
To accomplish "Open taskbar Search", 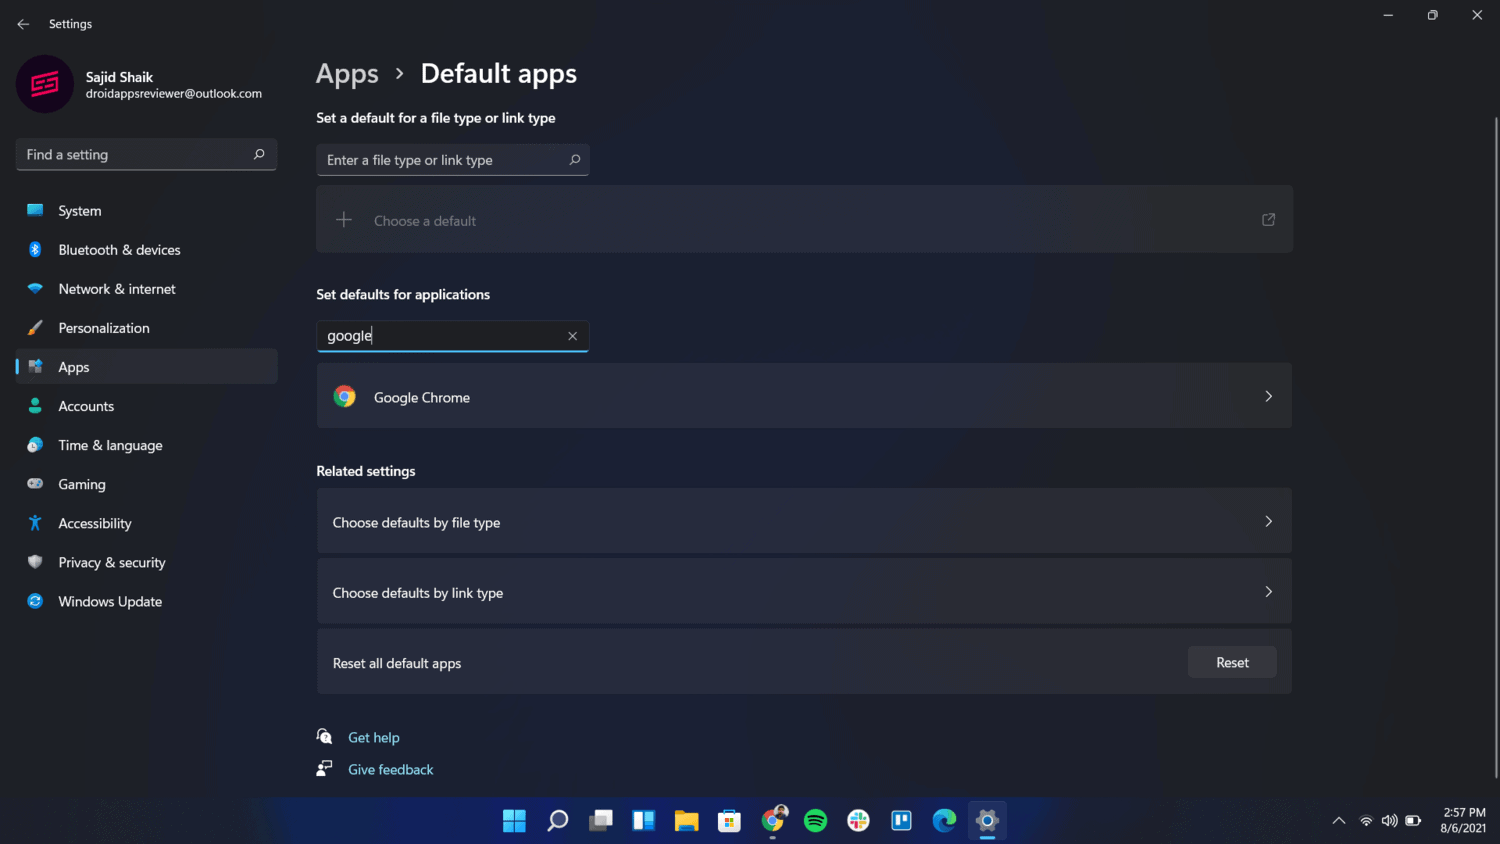I will 558,821.
